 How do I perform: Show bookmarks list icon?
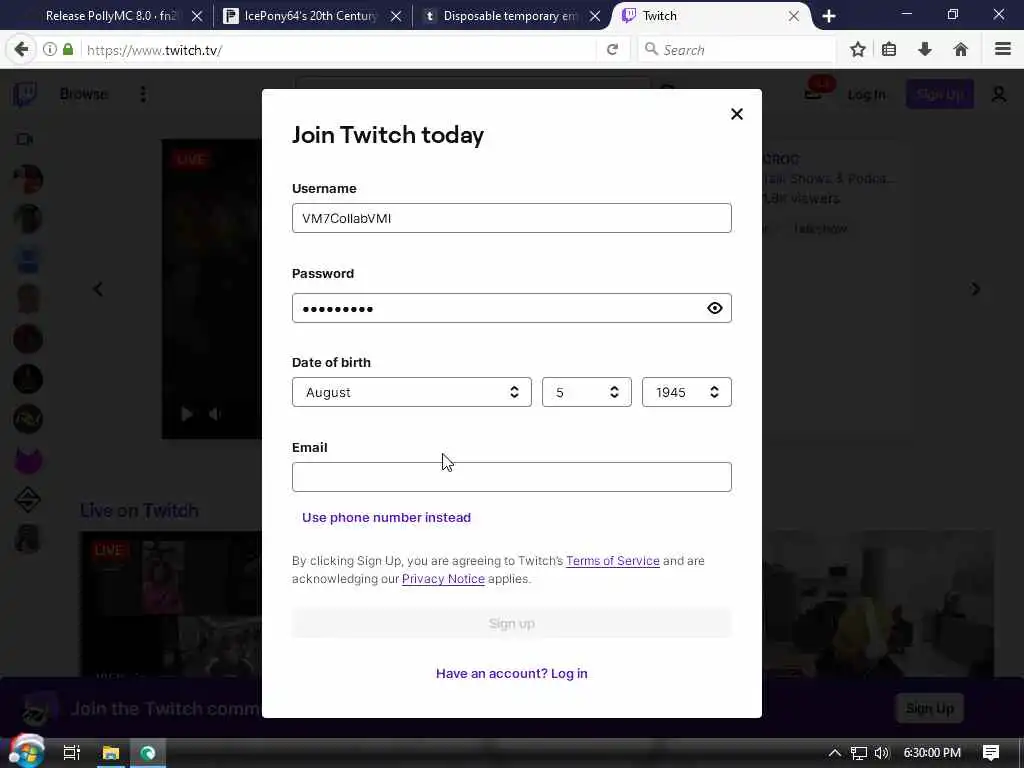coord(889,50)
